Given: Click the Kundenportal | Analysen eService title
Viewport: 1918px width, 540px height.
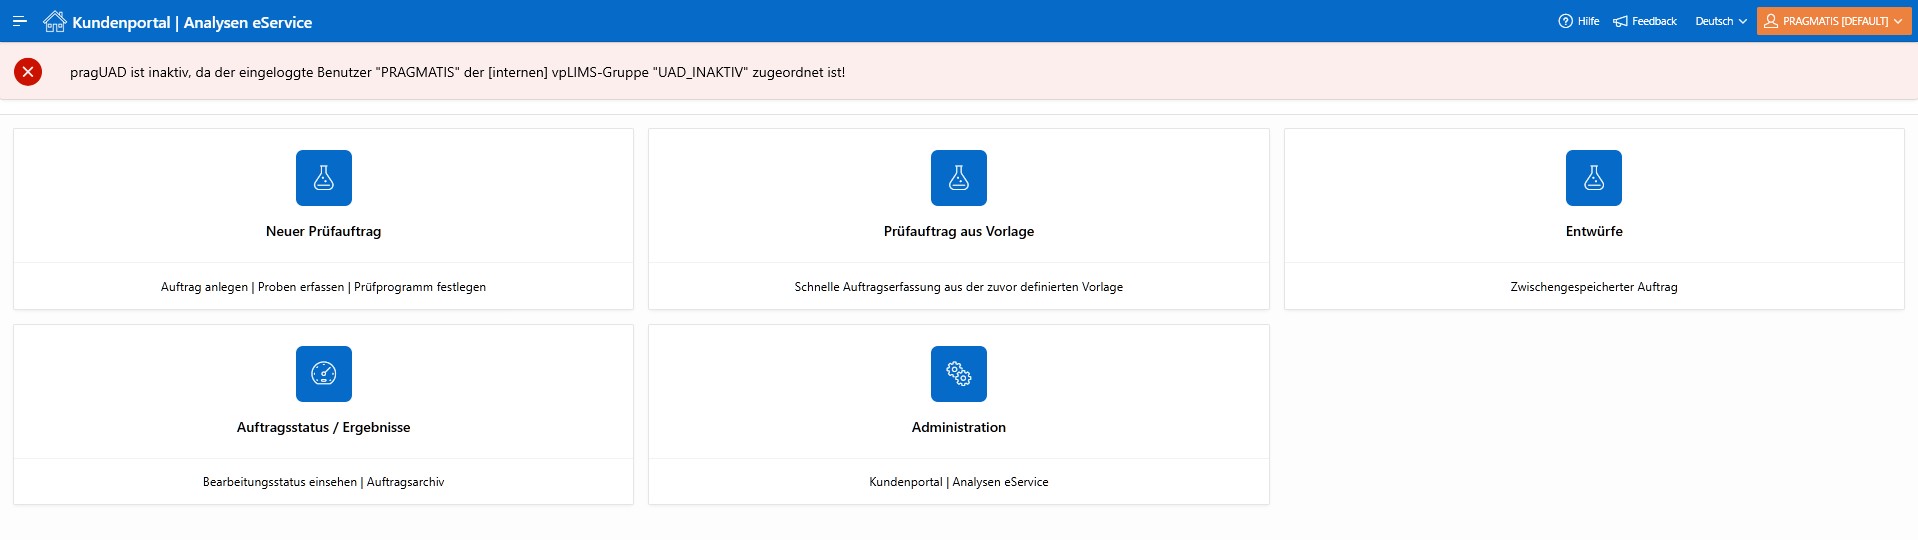Looking at the screenshot, I should [x=192, y=22].
